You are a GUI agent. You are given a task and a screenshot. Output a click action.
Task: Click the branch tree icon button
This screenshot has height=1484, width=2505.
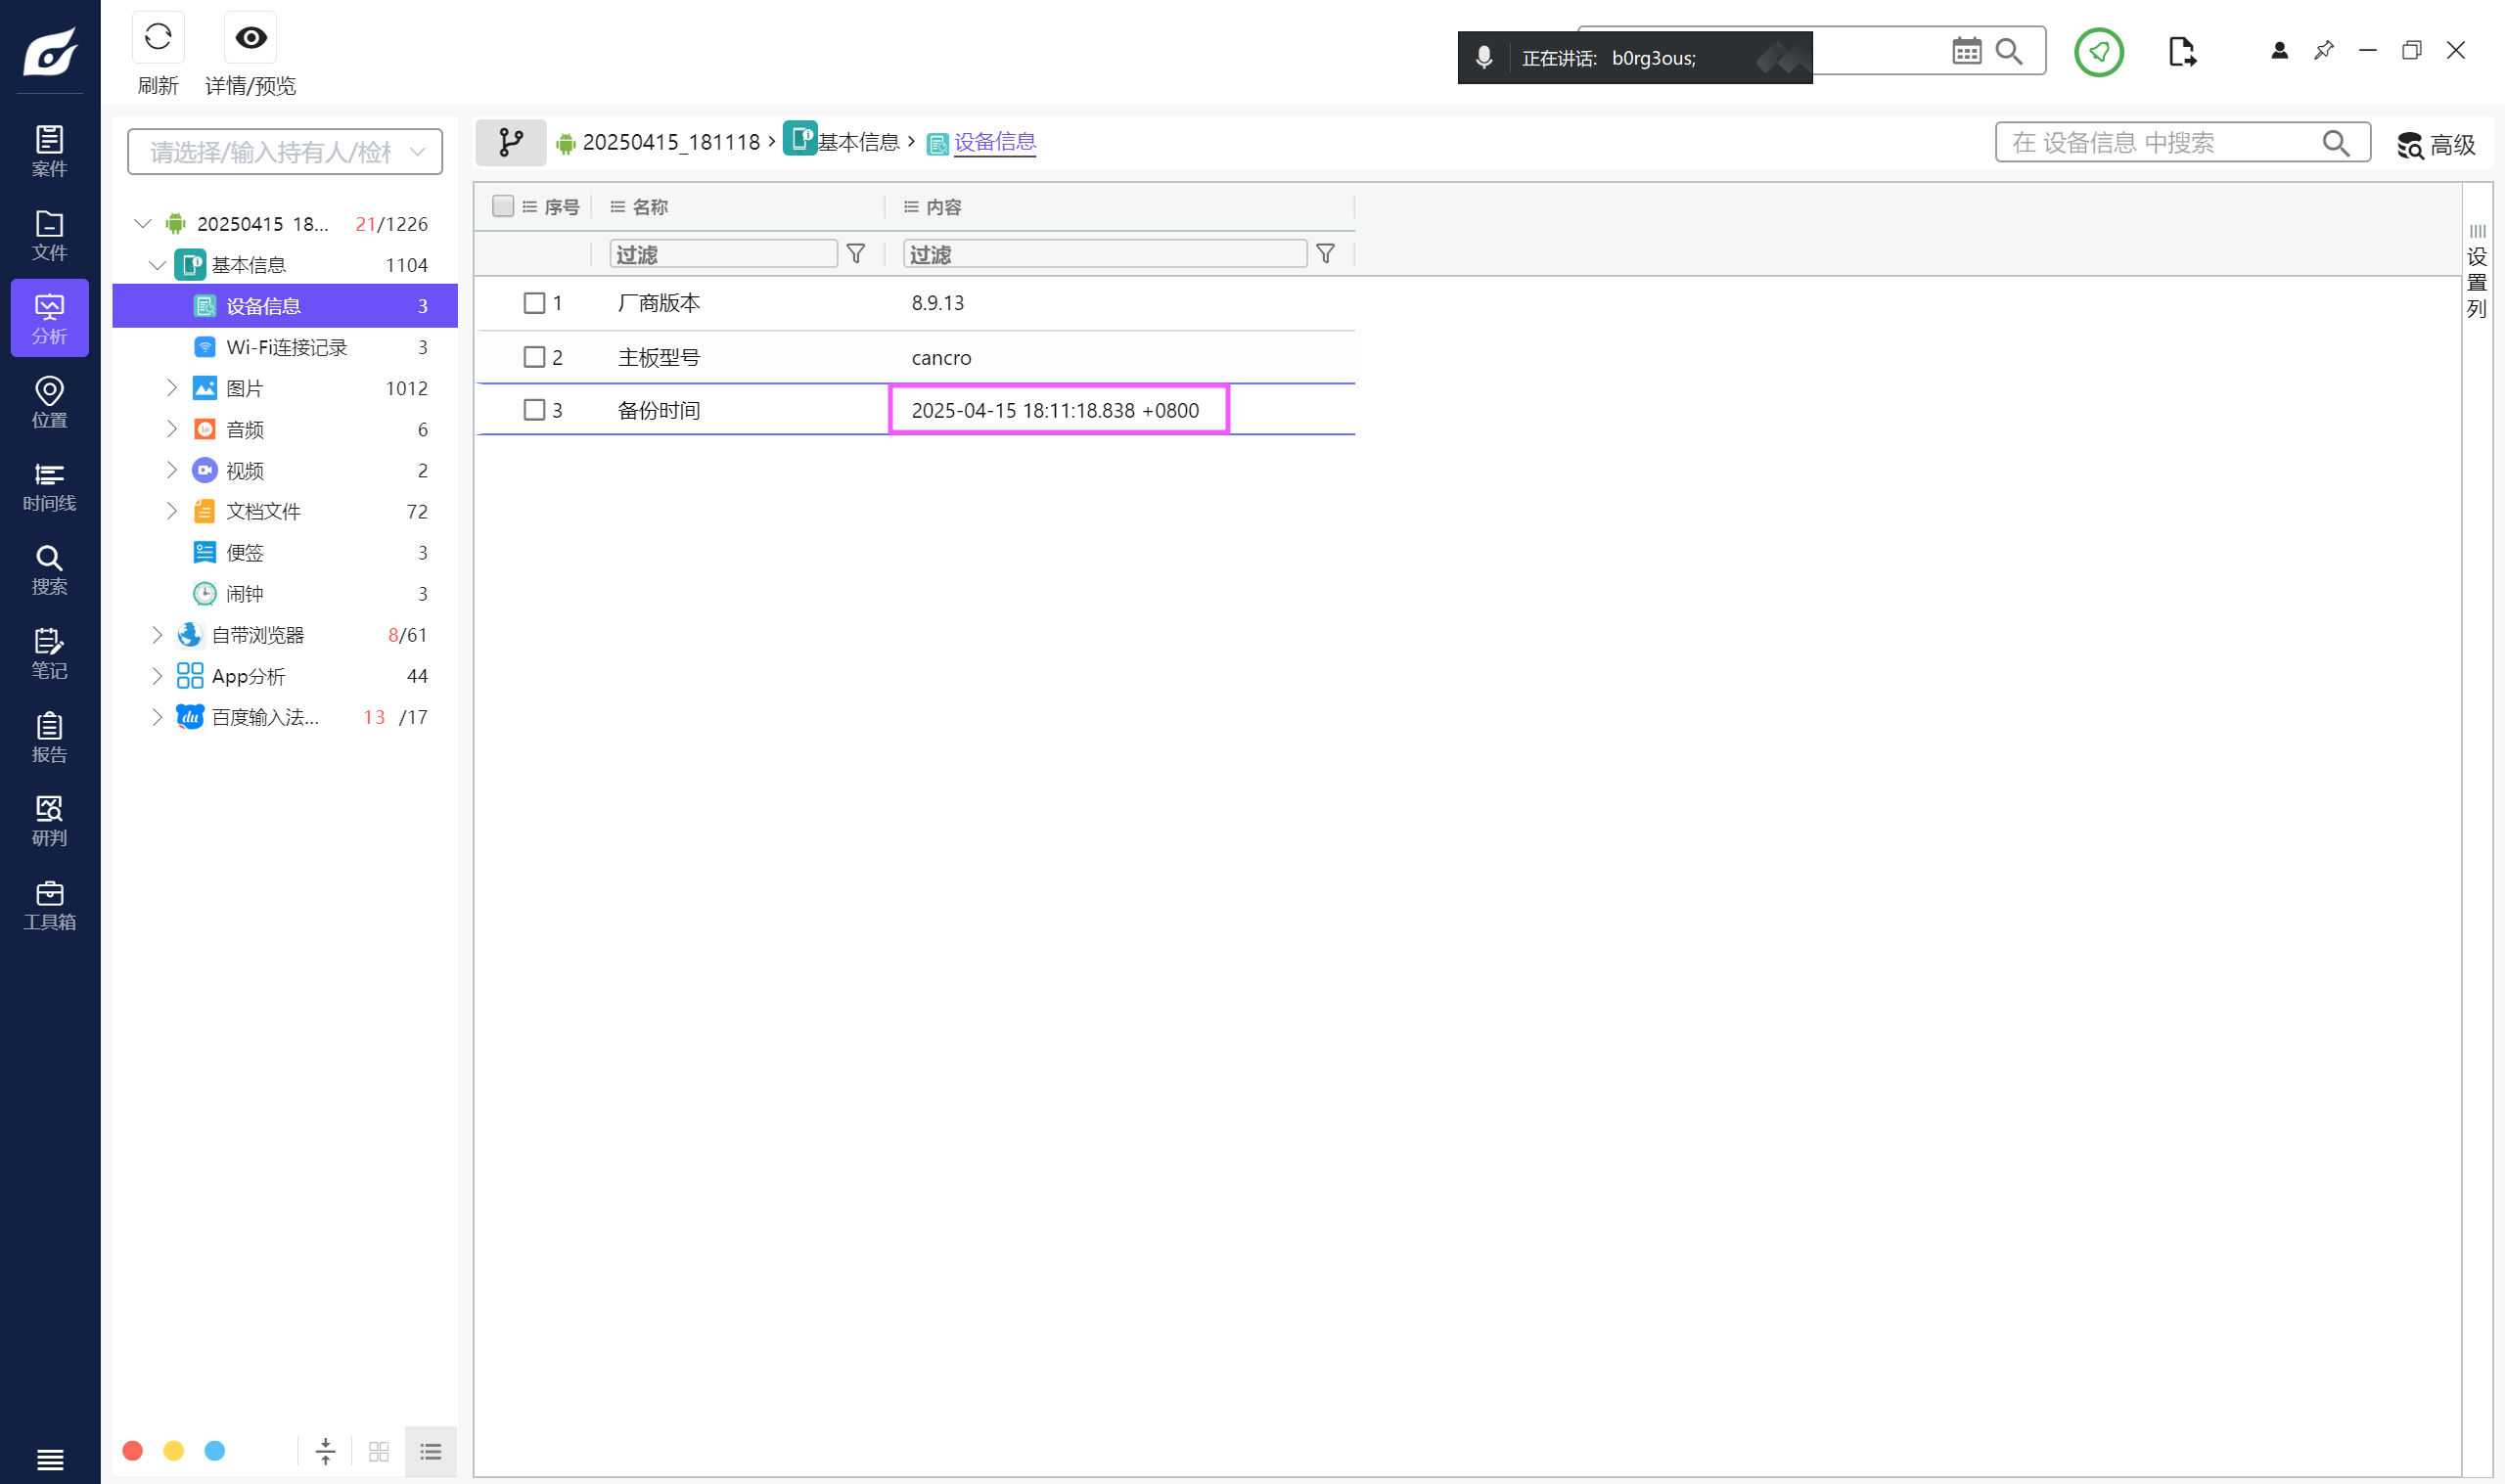511,142
